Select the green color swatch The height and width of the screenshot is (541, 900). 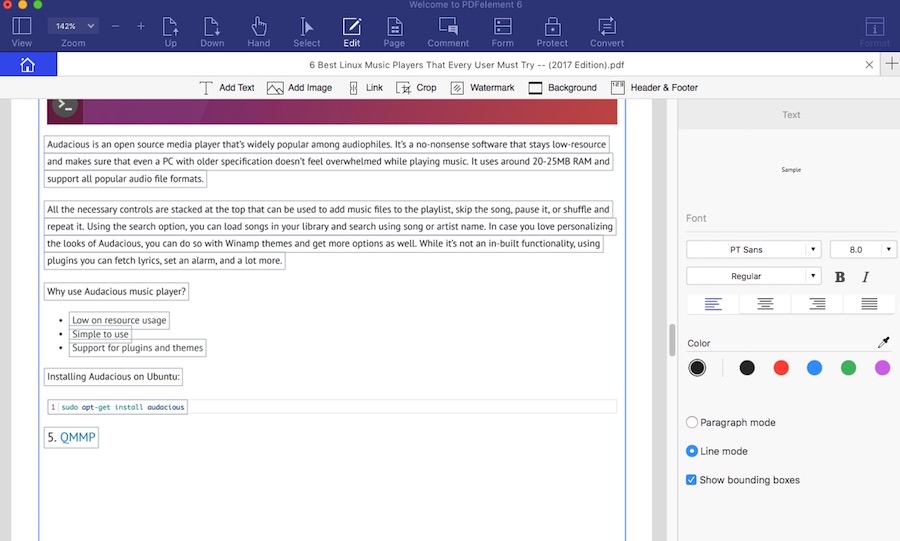pos(848,368)
